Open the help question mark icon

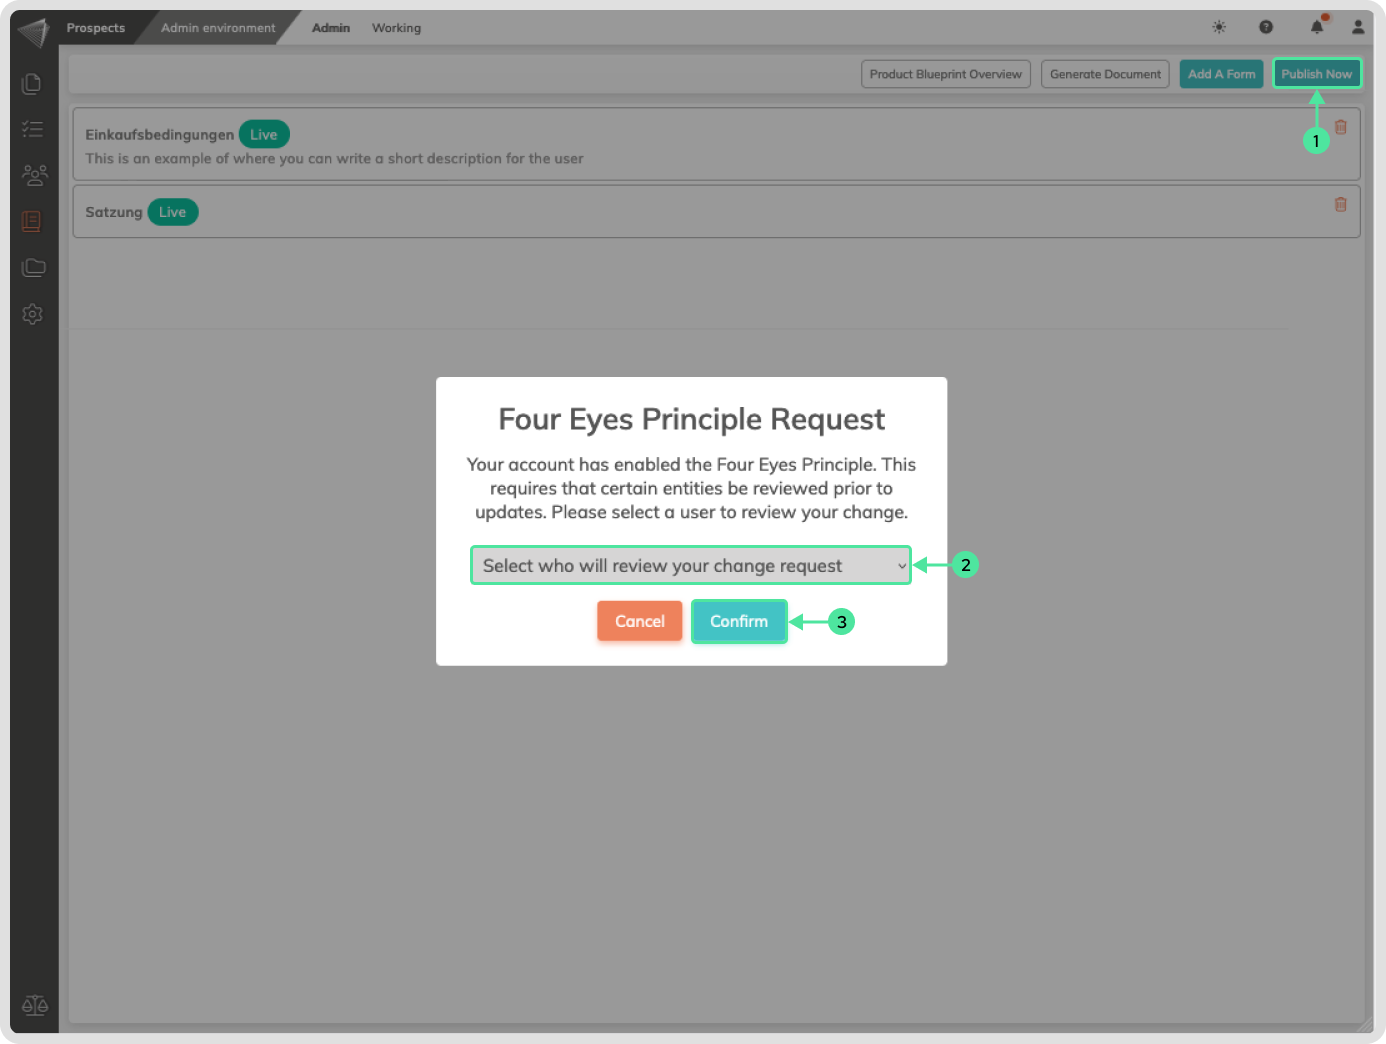point(1266,27)
